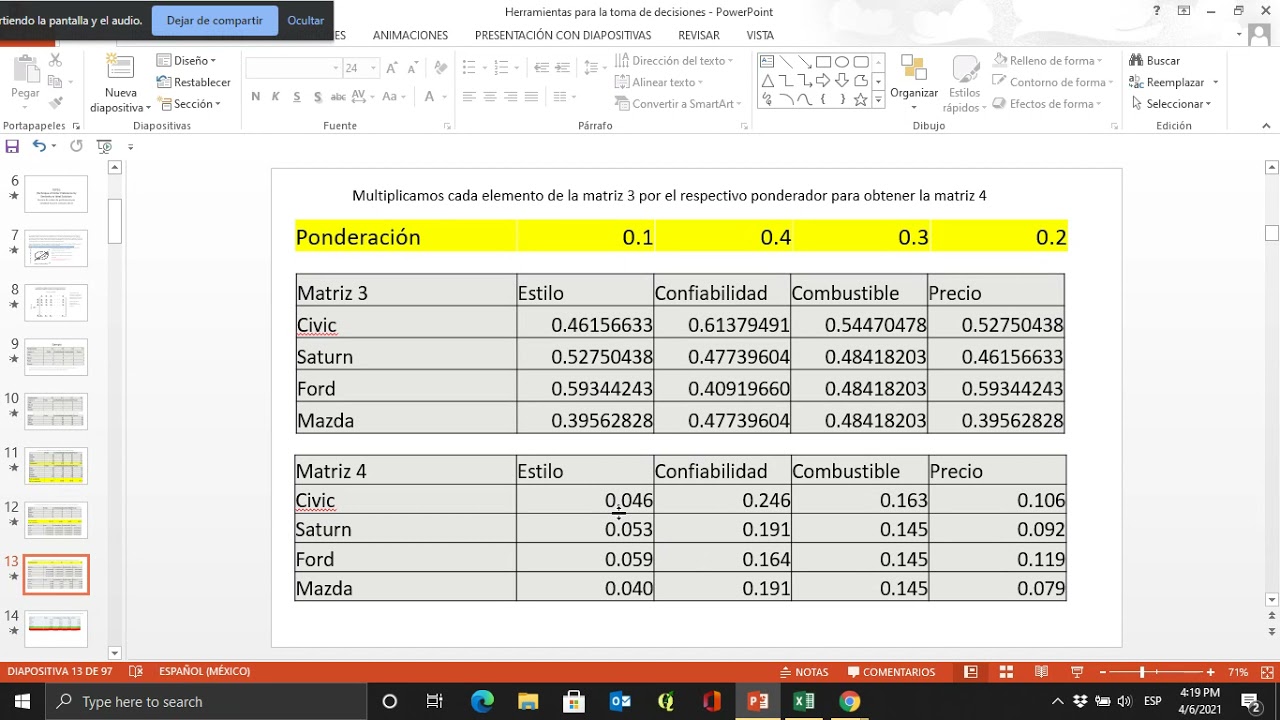The width and height of the screenshot is (1280, 720).
Task: Open the Sección dropdown
Action: [x=189, y=104]
